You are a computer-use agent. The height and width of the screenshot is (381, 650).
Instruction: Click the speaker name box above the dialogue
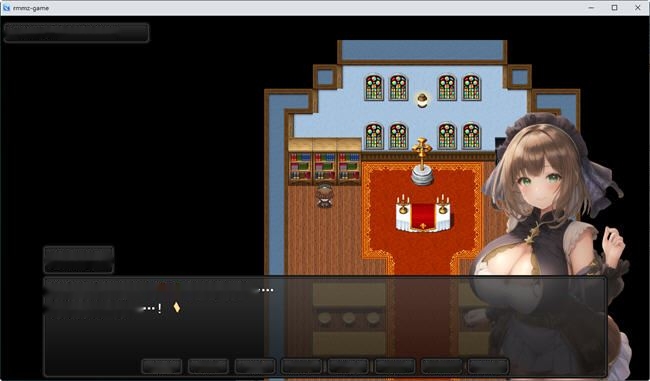coord(79,260)
